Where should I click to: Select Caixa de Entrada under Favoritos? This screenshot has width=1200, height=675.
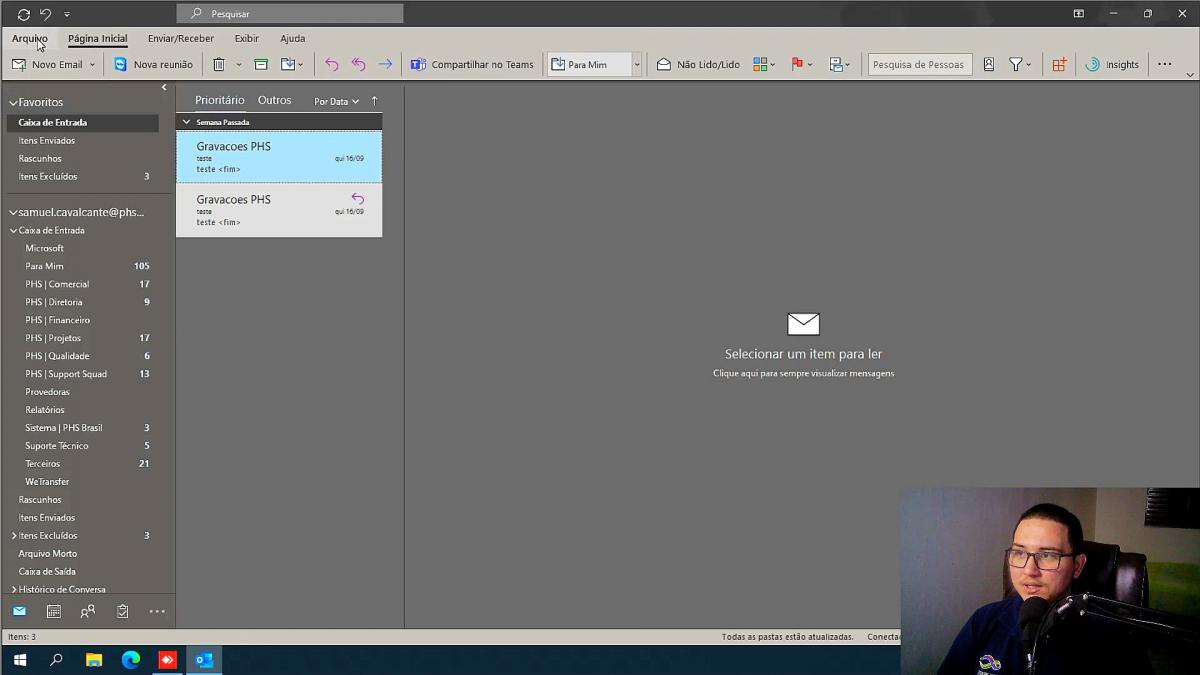pyautogui.click(x=82, y=122)
